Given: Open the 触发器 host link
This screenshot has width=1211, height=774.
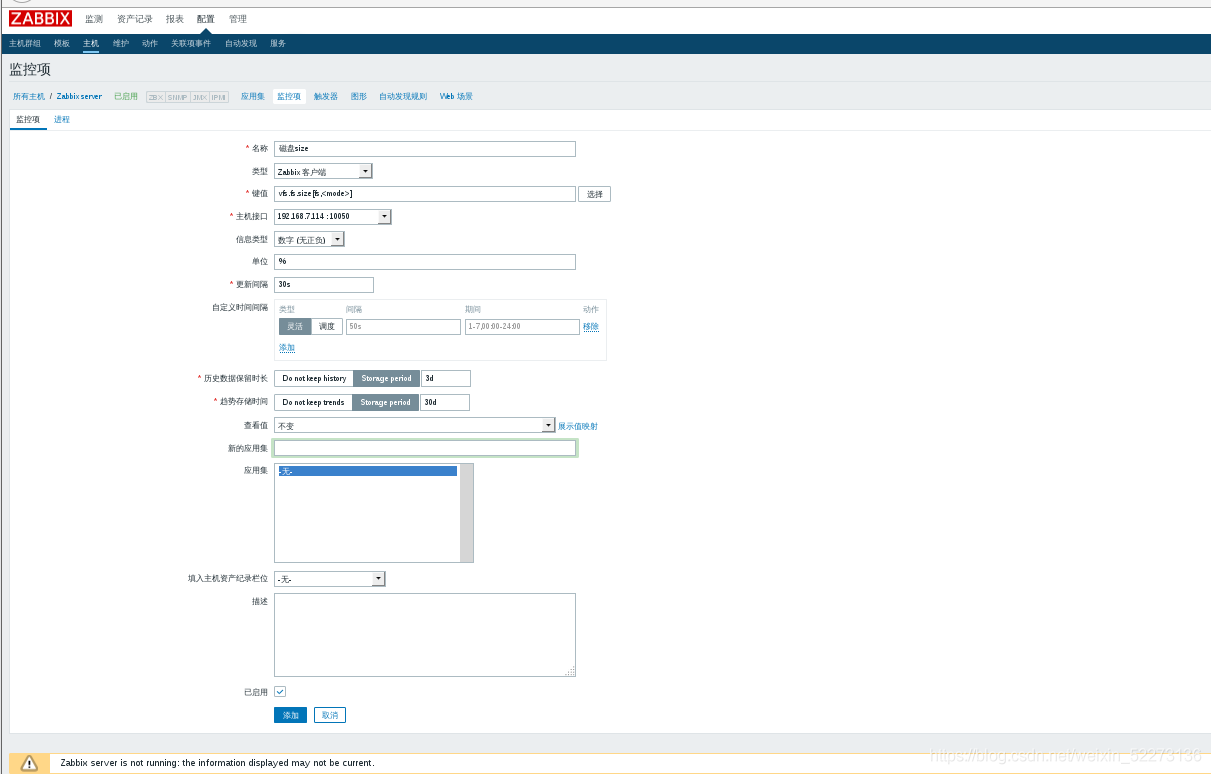Looking at the screenshot, I should pos(326,97).
